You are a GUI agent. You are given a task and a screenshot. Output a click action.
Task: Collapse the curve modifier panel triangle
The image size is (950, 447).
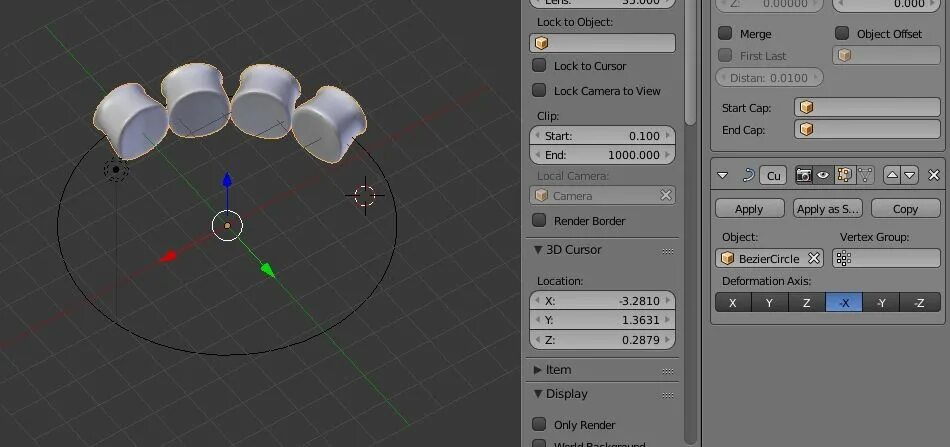(x=722, y=176)
